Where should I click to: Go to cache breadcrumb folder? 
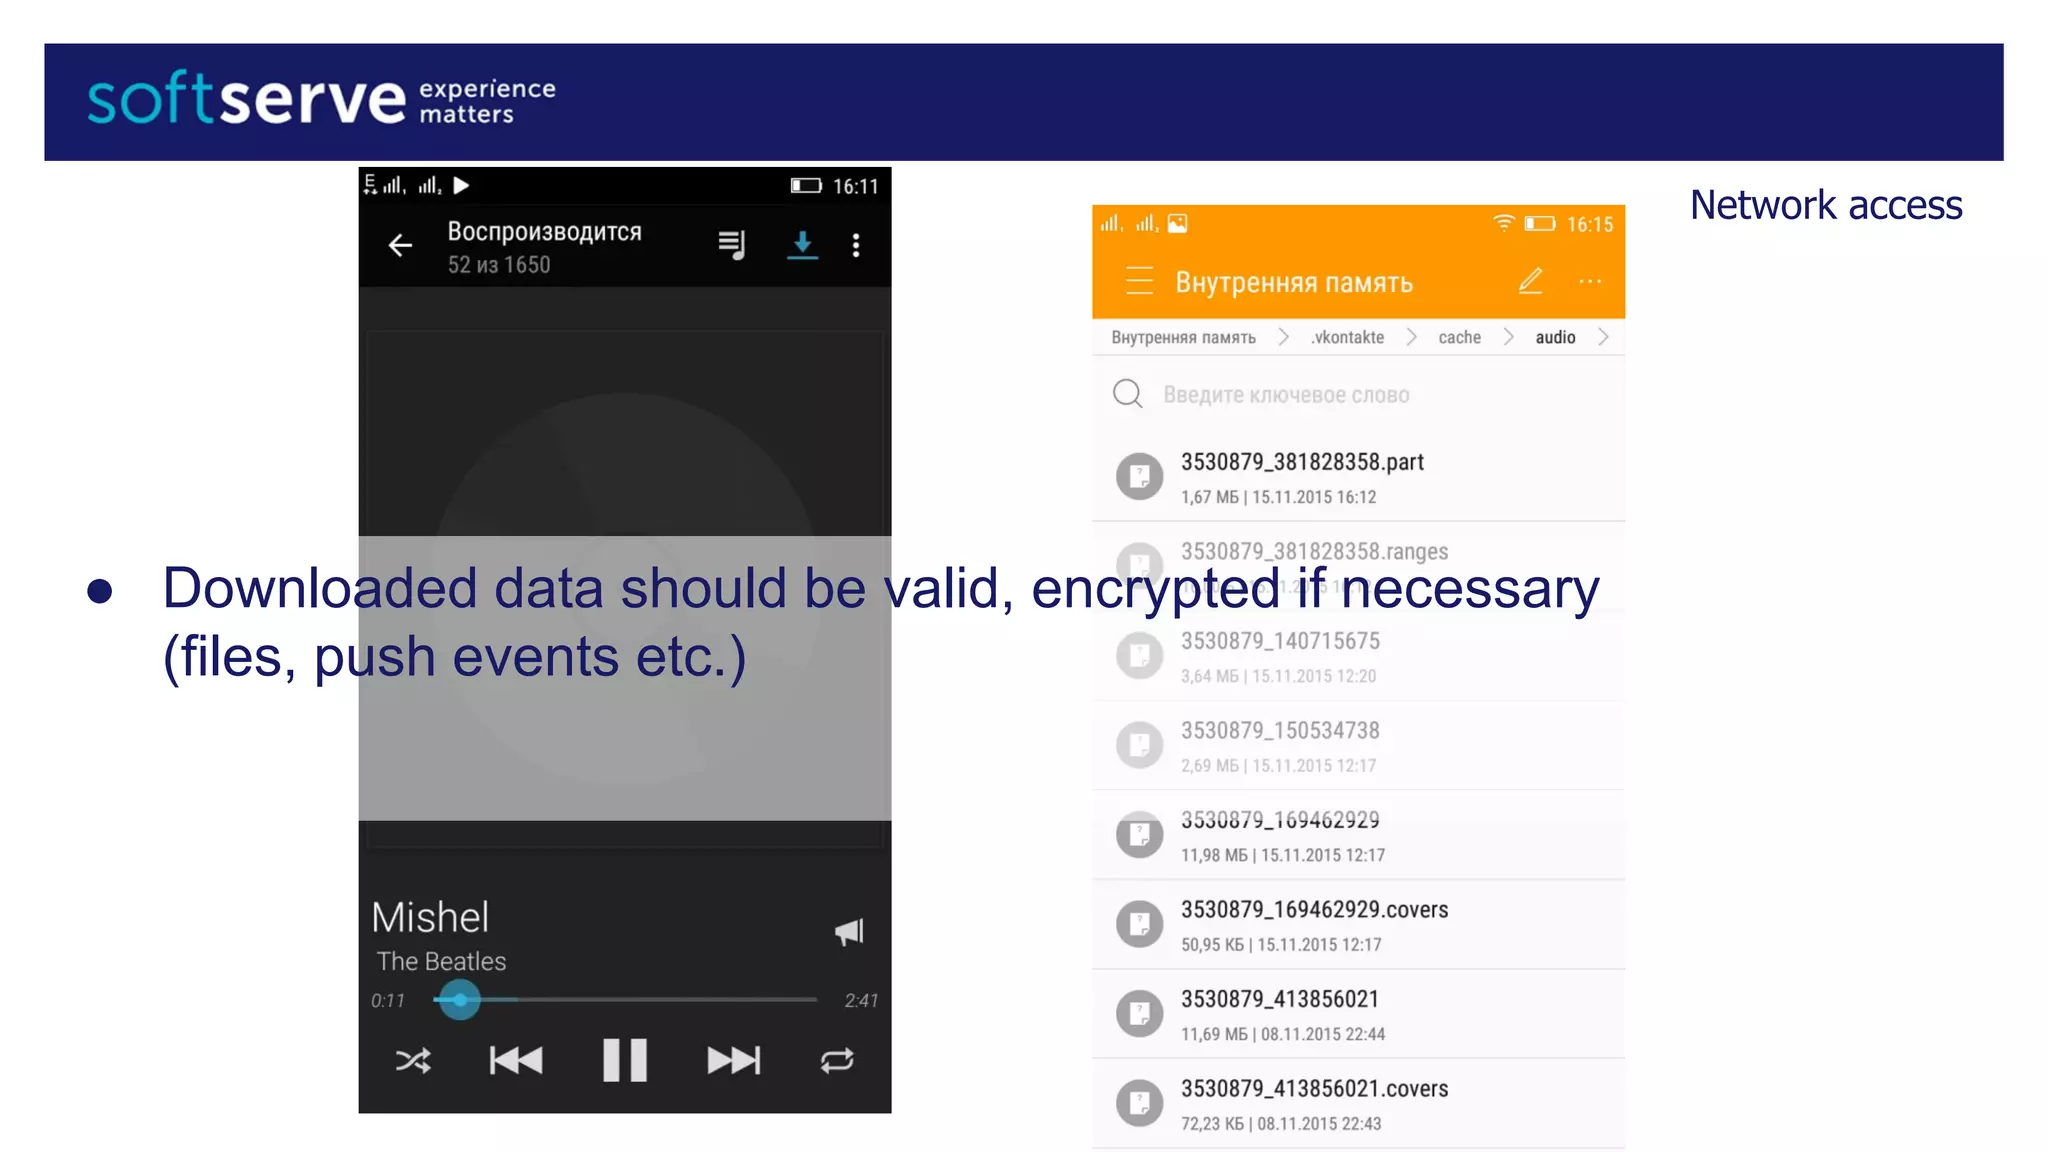[x=1459, y=338]
